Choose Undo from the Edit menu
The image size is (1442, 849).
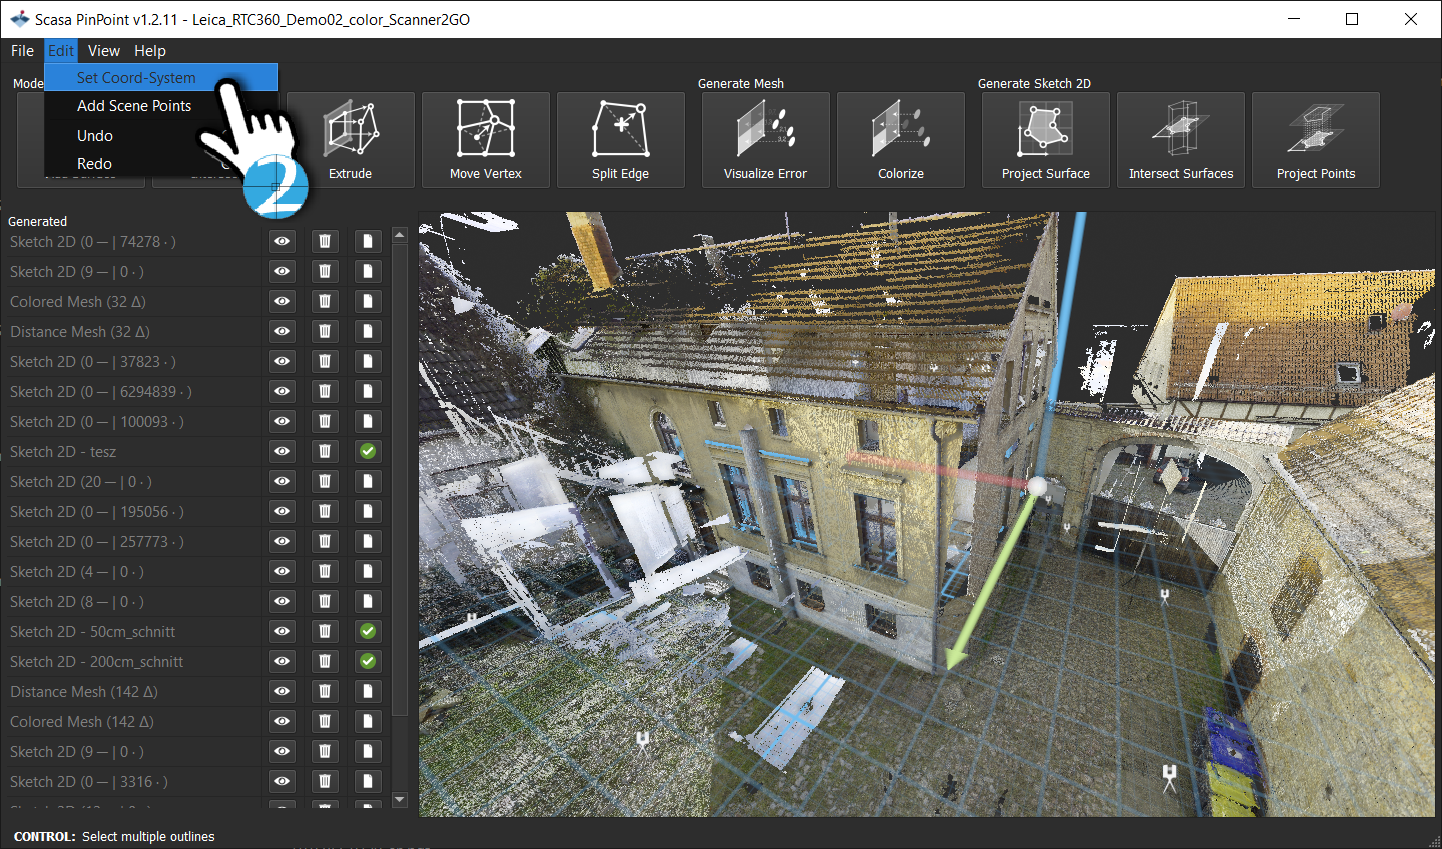click(x=95, y=136)
